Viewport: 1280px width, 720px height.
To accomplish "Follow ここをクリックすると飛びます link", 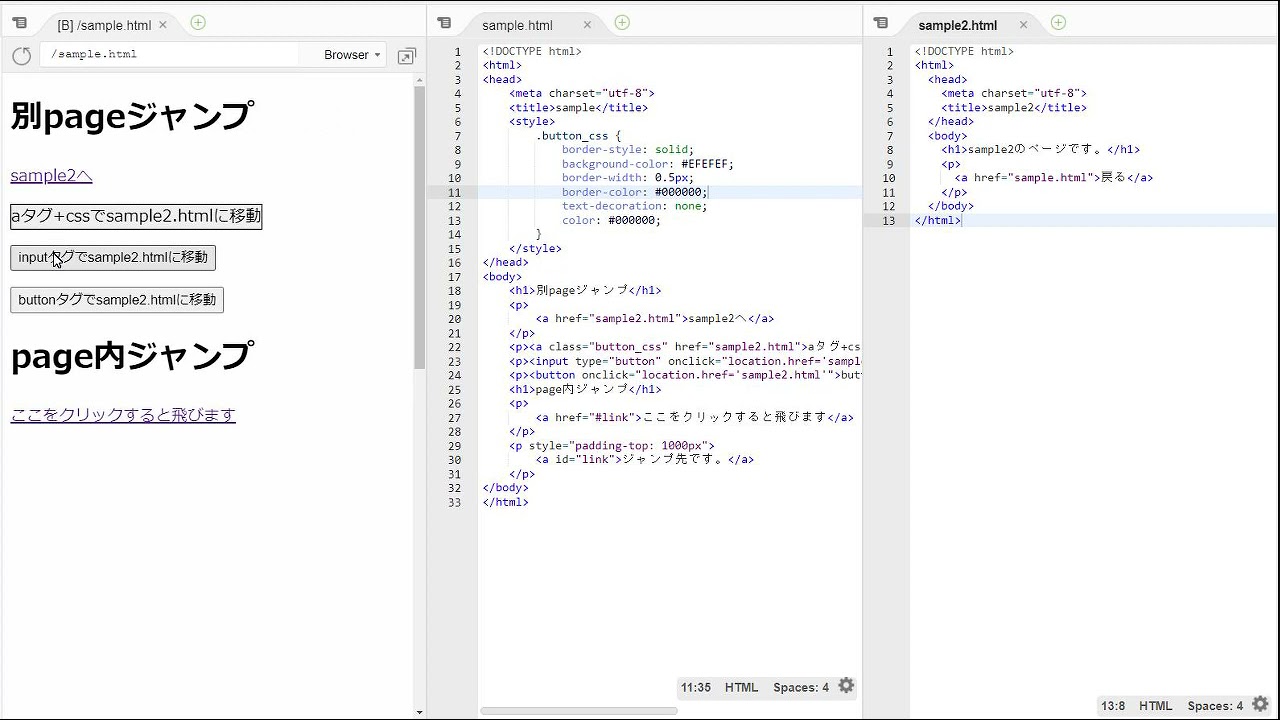I will (x=123, y=415).
